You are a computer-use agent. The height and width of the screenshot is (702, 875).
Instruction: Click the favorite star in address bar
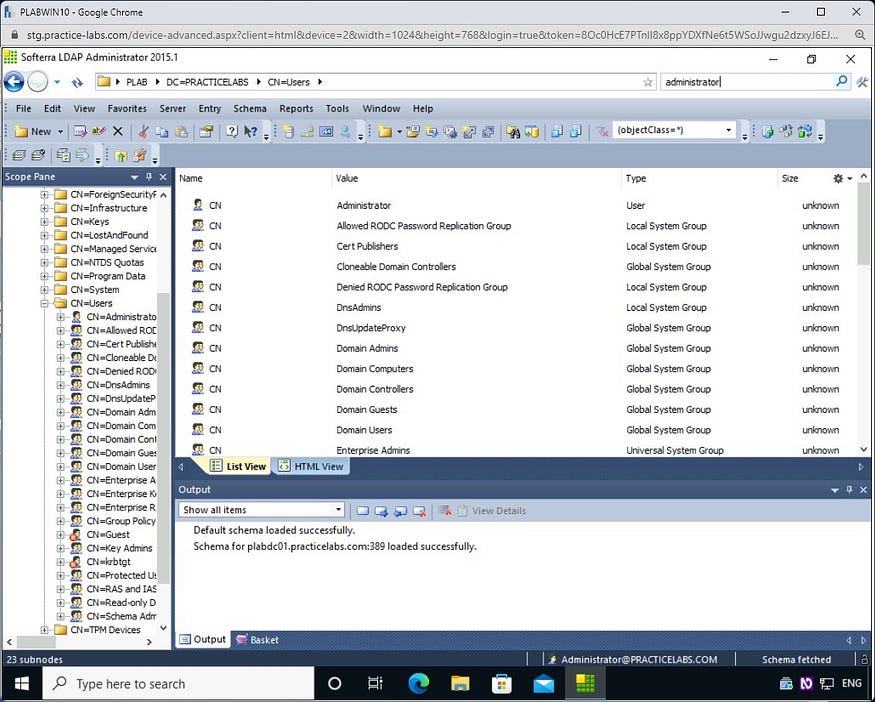[647, 82]
